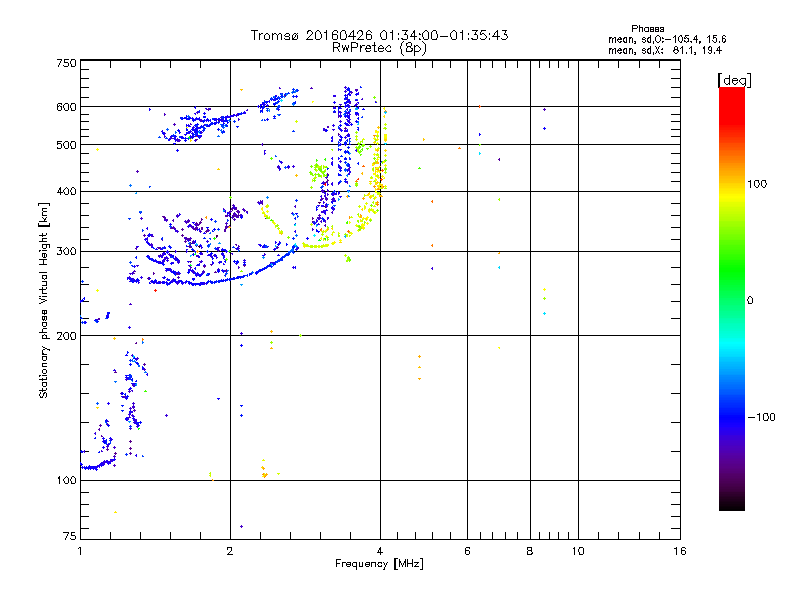Click the y-axis tick '750'
The width and height of the screenshot is (800, 600).
pos(66,63)
